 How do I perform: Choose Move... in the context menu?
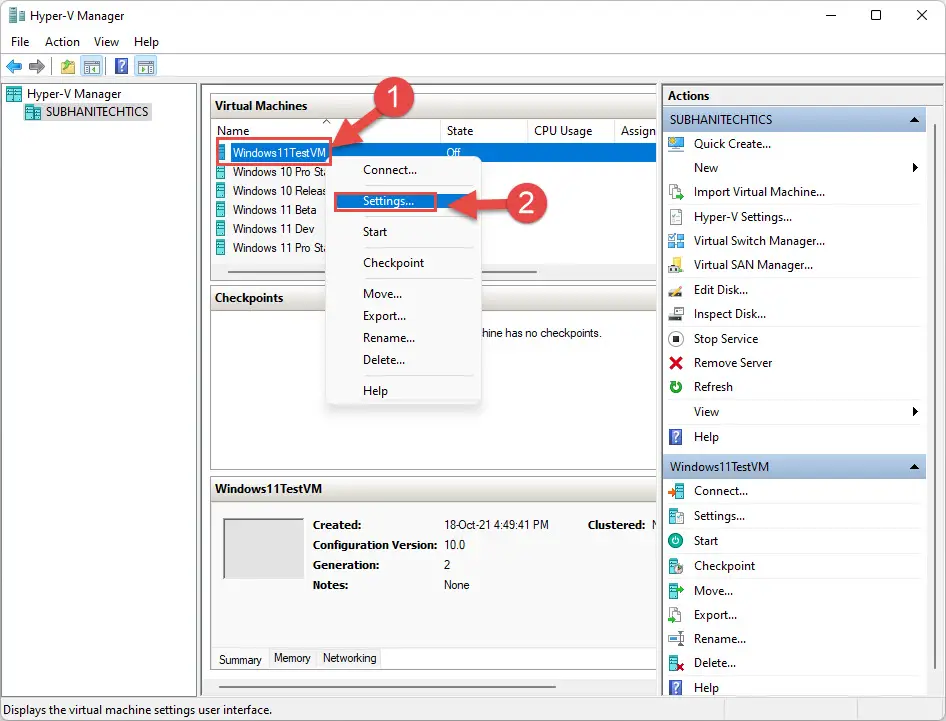click(x=403, y=294)
